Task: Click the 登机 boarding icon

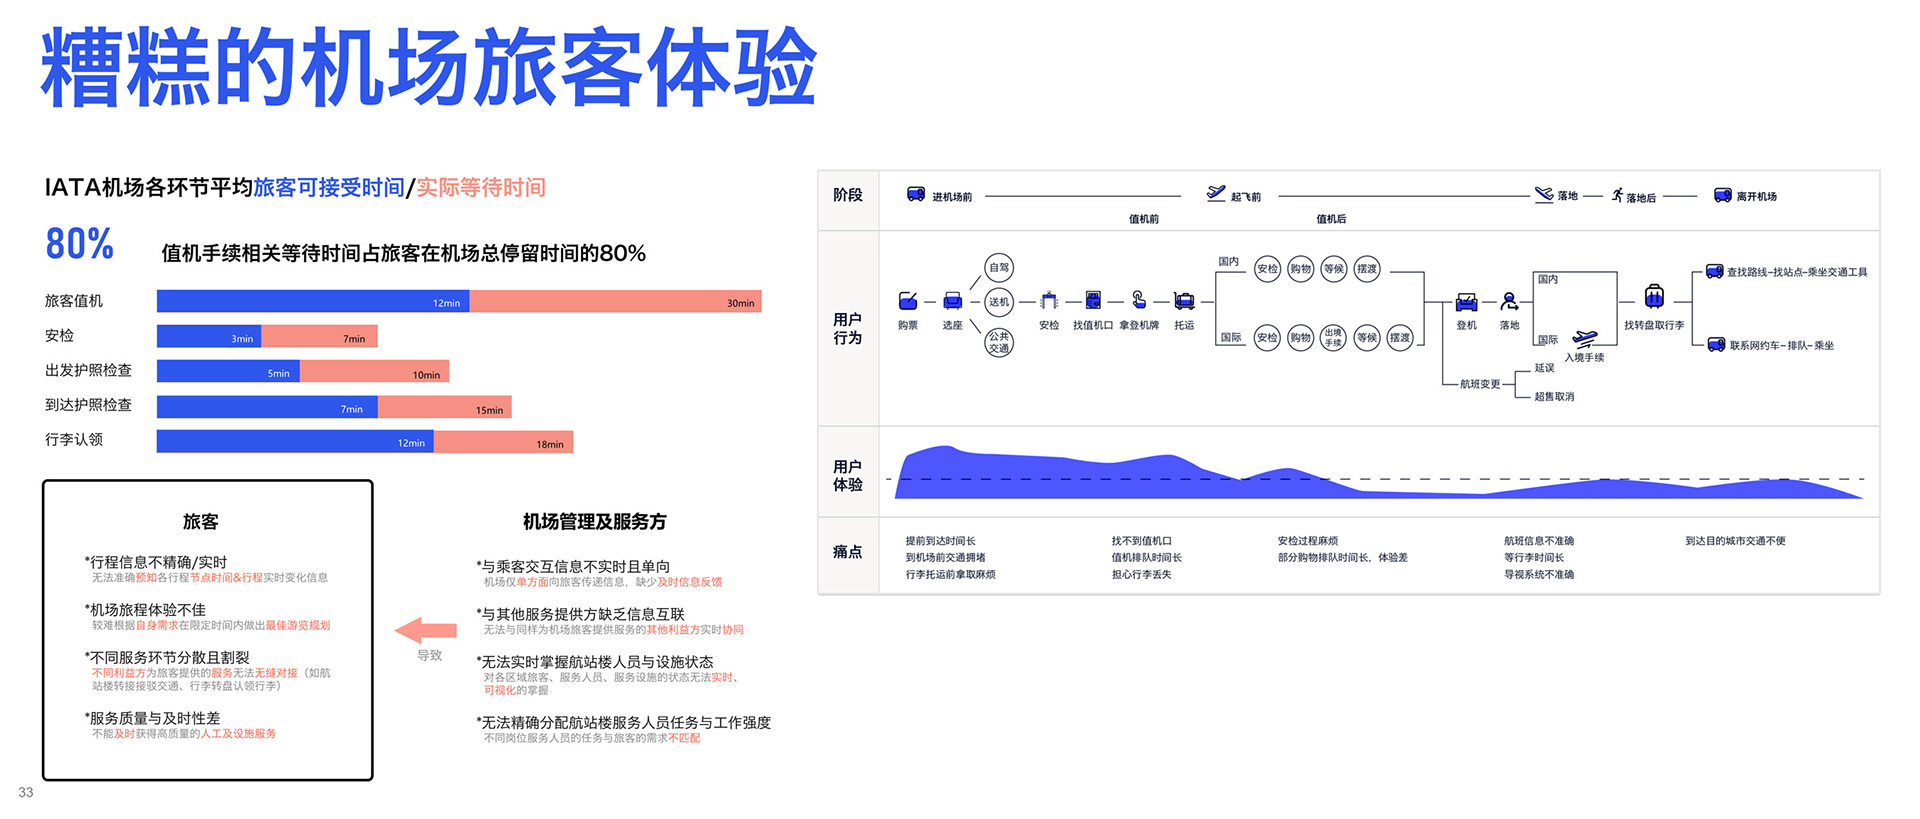Action: pos(1466,302)
